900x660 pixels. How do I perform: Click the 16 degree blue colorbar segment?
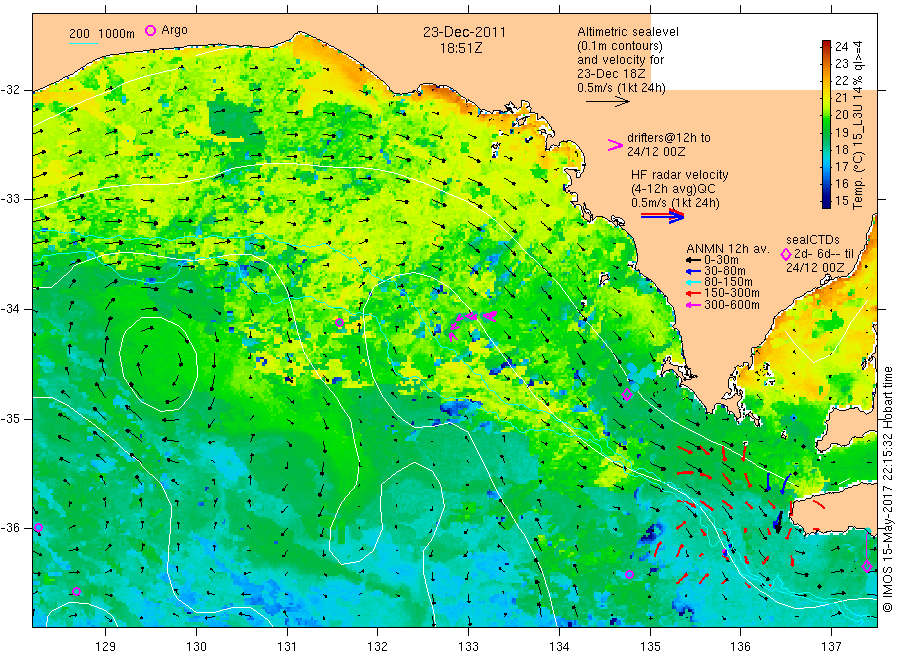pyautogui.click(x=826, y=184)
